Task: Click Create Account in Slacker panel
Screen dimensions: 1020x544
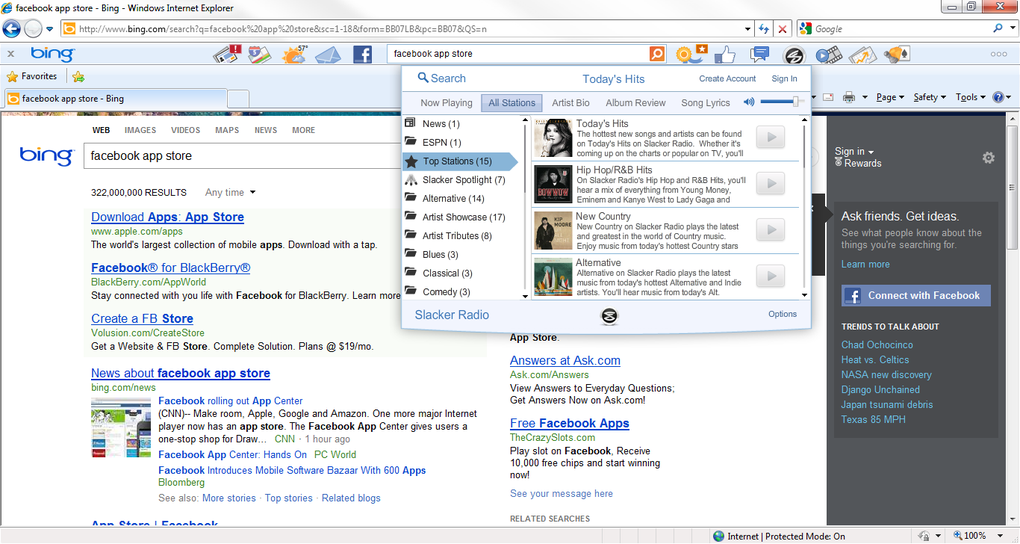Action: click(727, 79)
